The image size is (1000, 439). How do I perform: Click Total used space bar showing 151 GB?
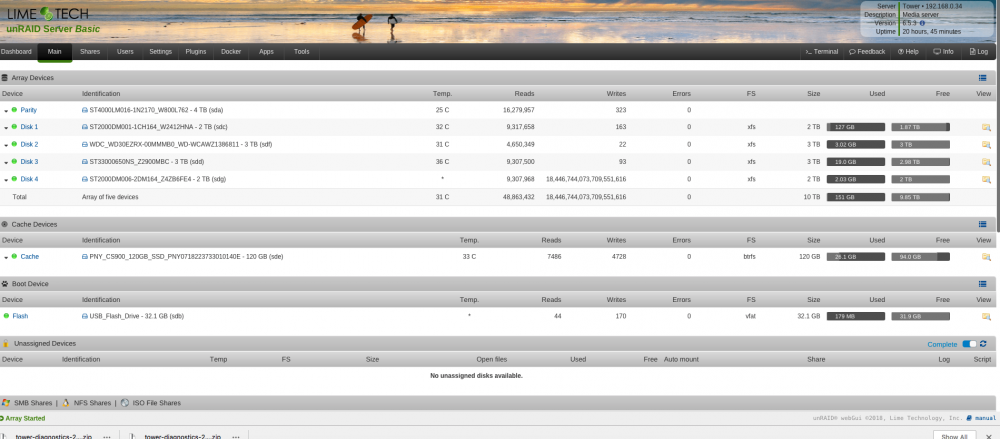[x=856, y=197]
